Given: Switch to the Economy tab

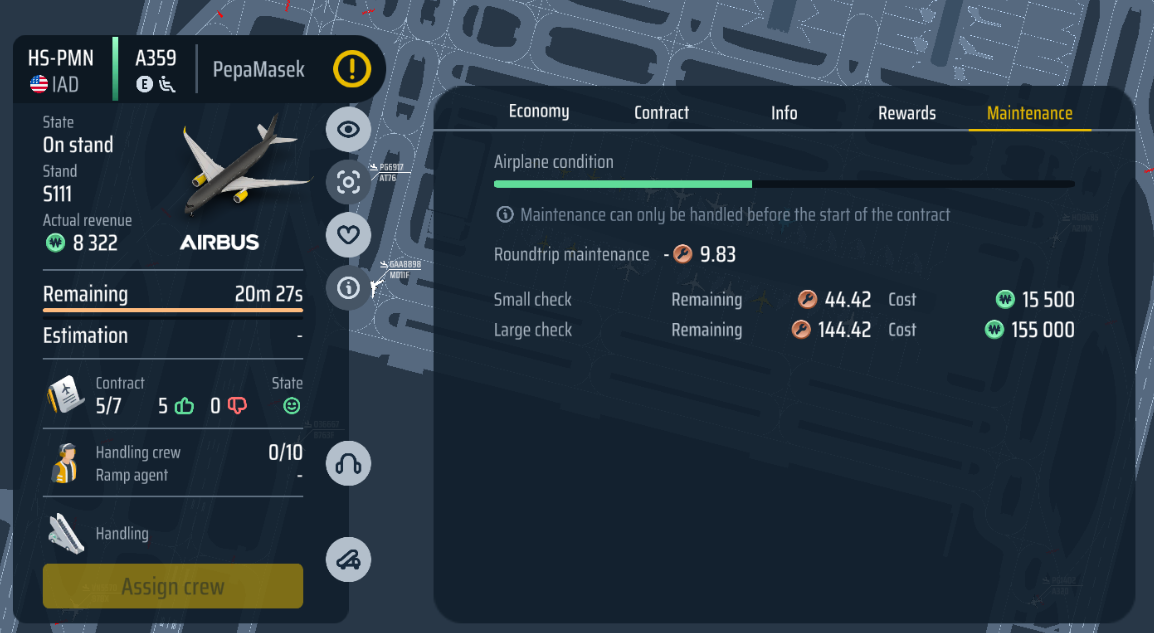Looking at the screenshot, I should pyautogui.click(x=539, y=112).
